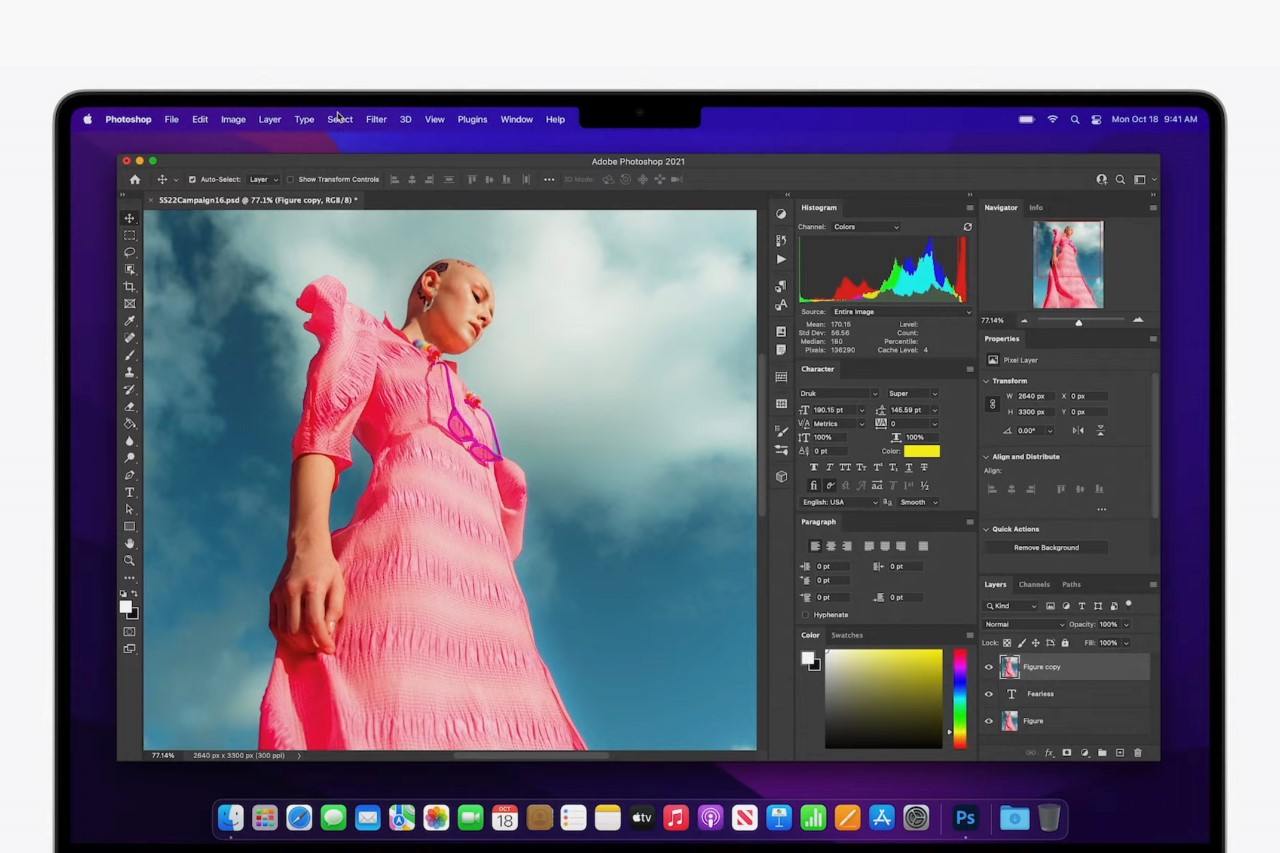Screen dimensions: 1280x853
Task: Select the Eraser tool
Action: 129,407
